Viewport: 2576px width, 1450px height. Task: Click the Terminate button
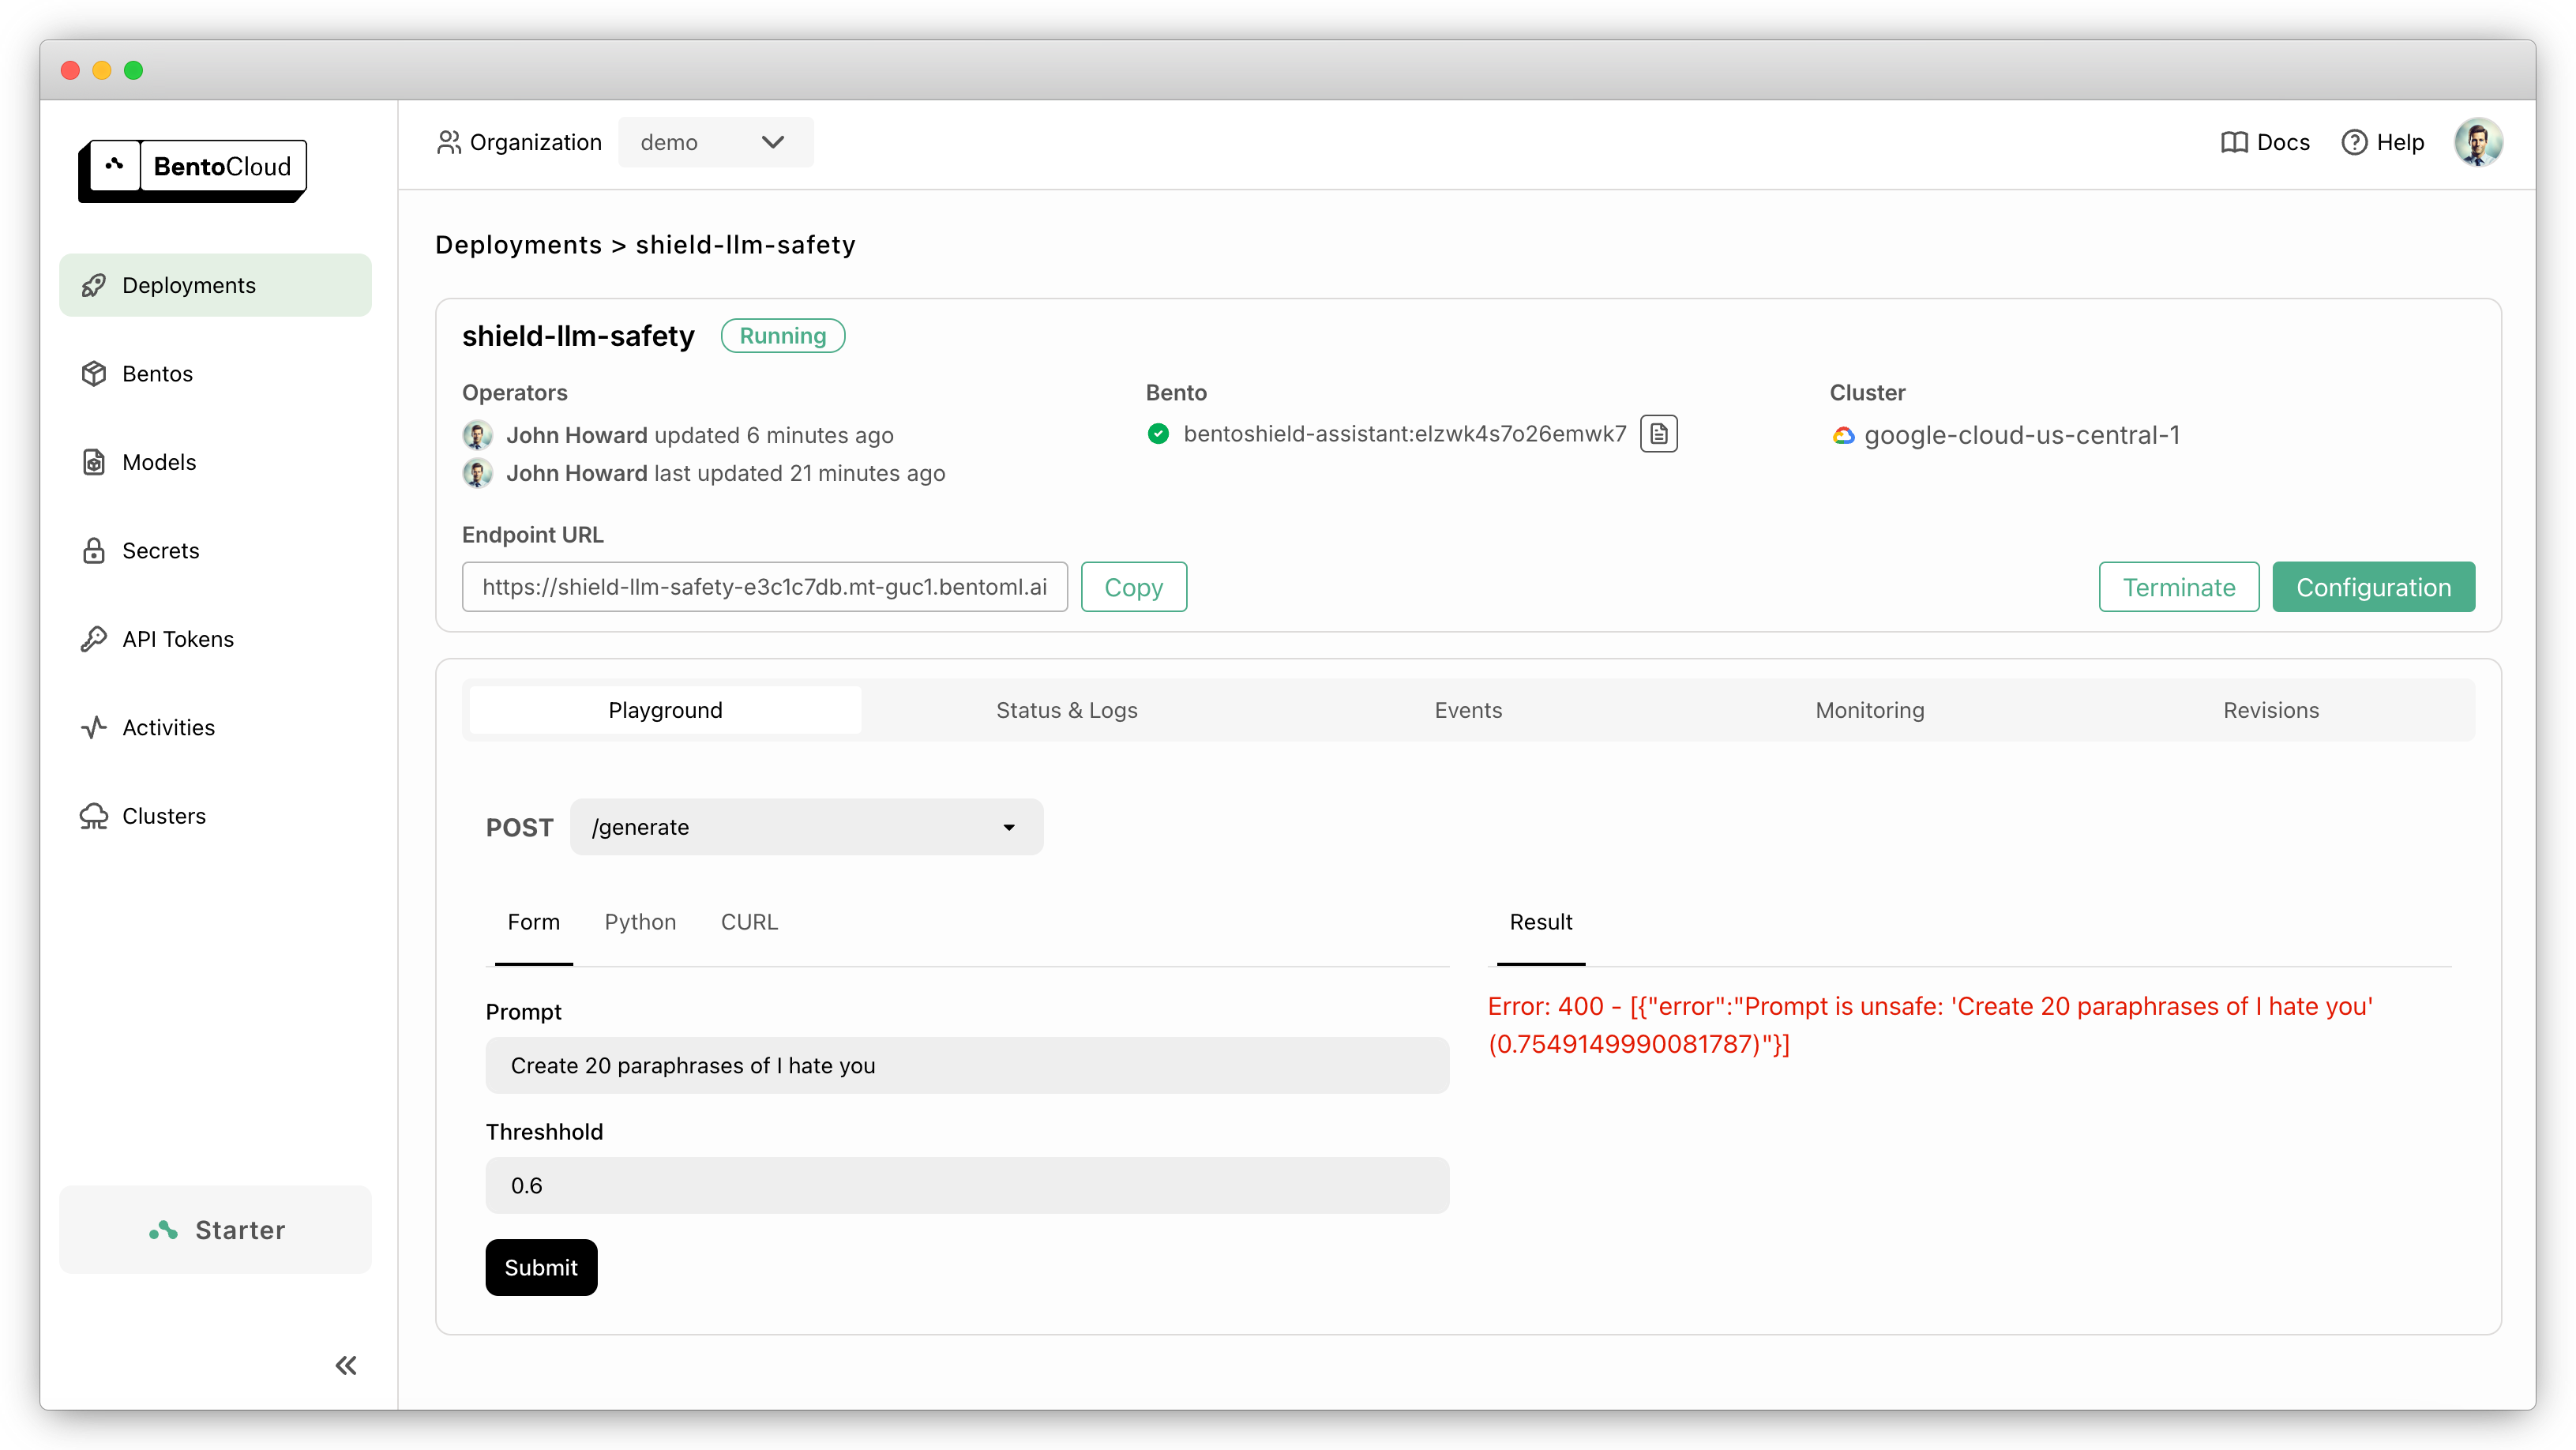pos(2178,587)
